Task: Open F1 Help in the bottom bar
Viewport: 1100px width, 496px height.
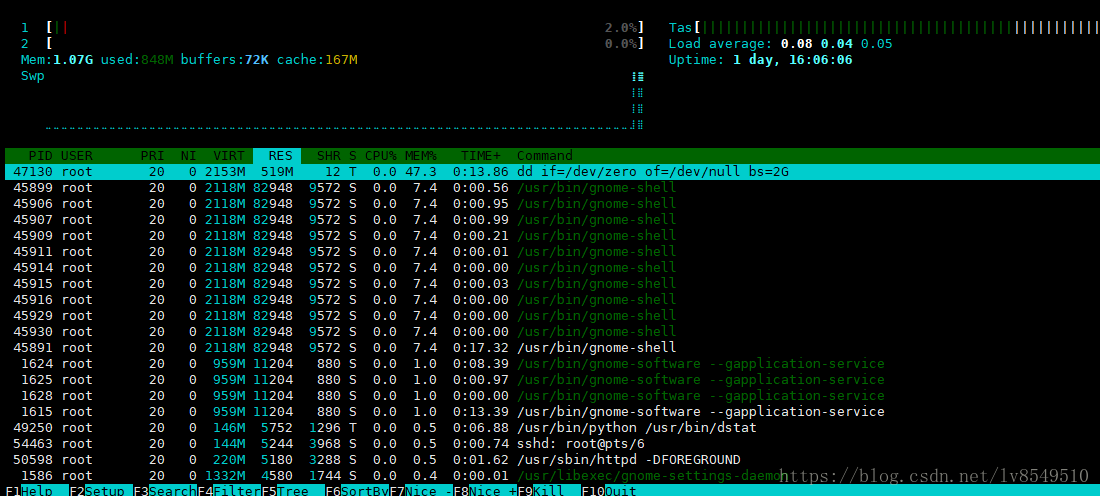Action: 36,490
